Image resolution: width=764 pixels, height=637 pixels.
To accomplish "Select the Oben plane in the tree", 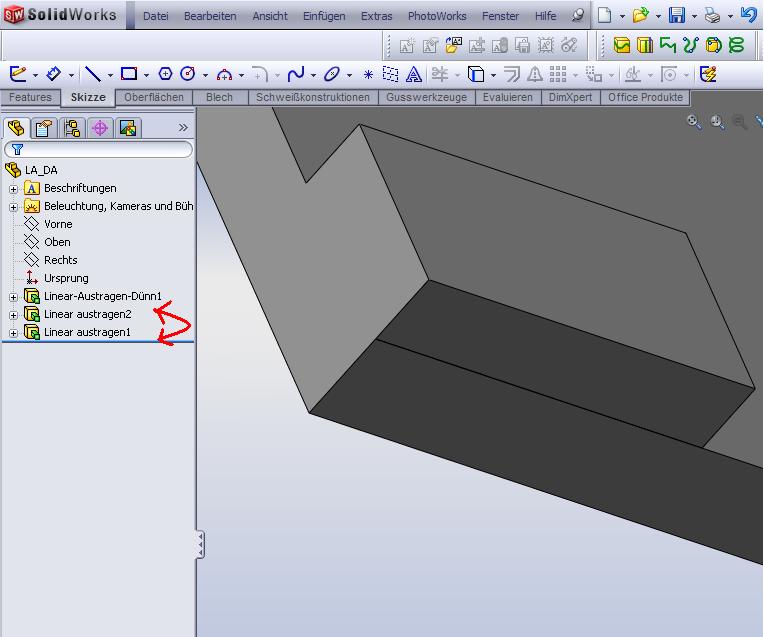I will click(57, 242).
